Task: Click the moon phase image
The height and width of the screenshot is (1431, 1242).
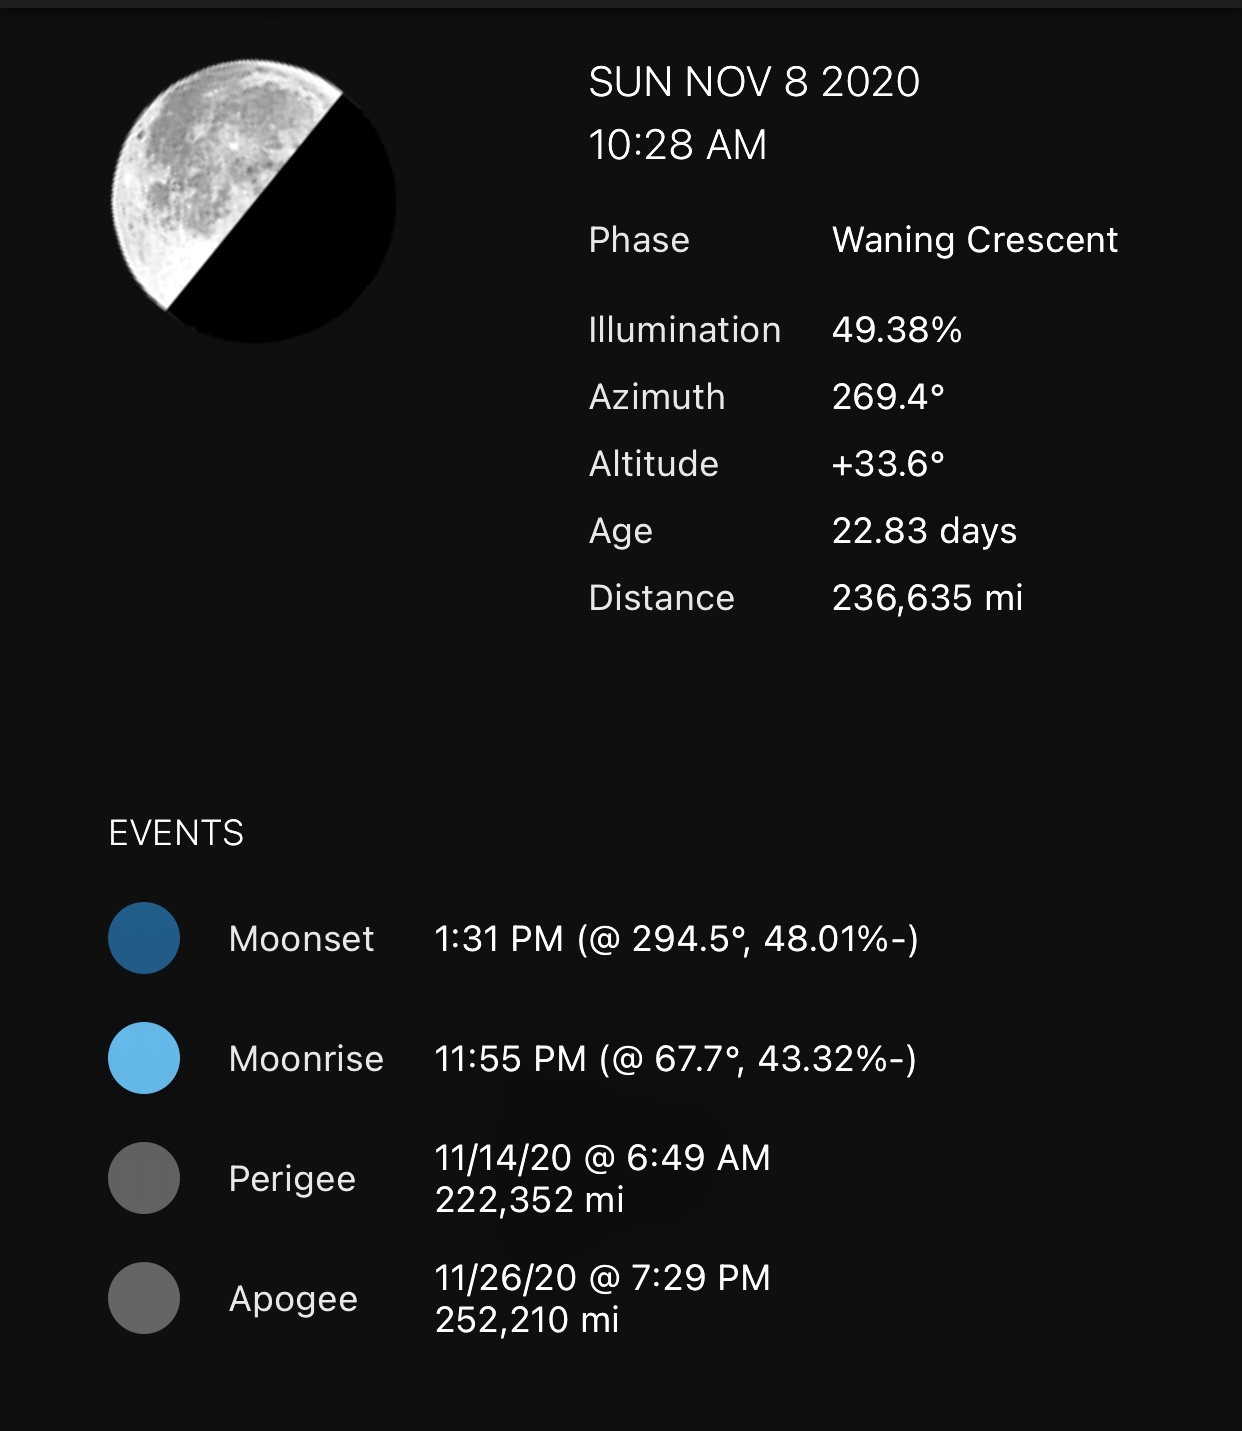Action: (x=254, y=201)
